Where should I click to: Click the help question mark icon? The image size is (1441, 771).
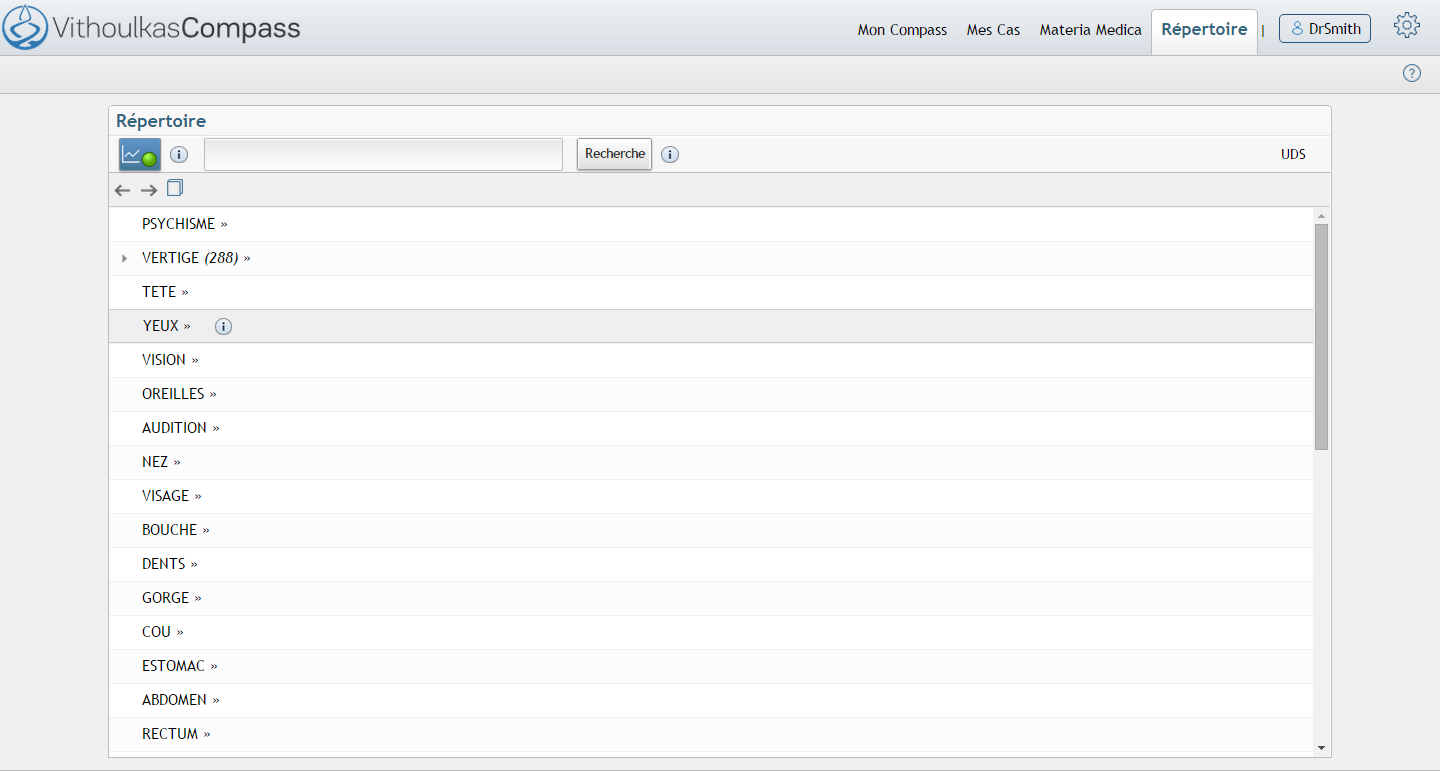[1411, 73]
